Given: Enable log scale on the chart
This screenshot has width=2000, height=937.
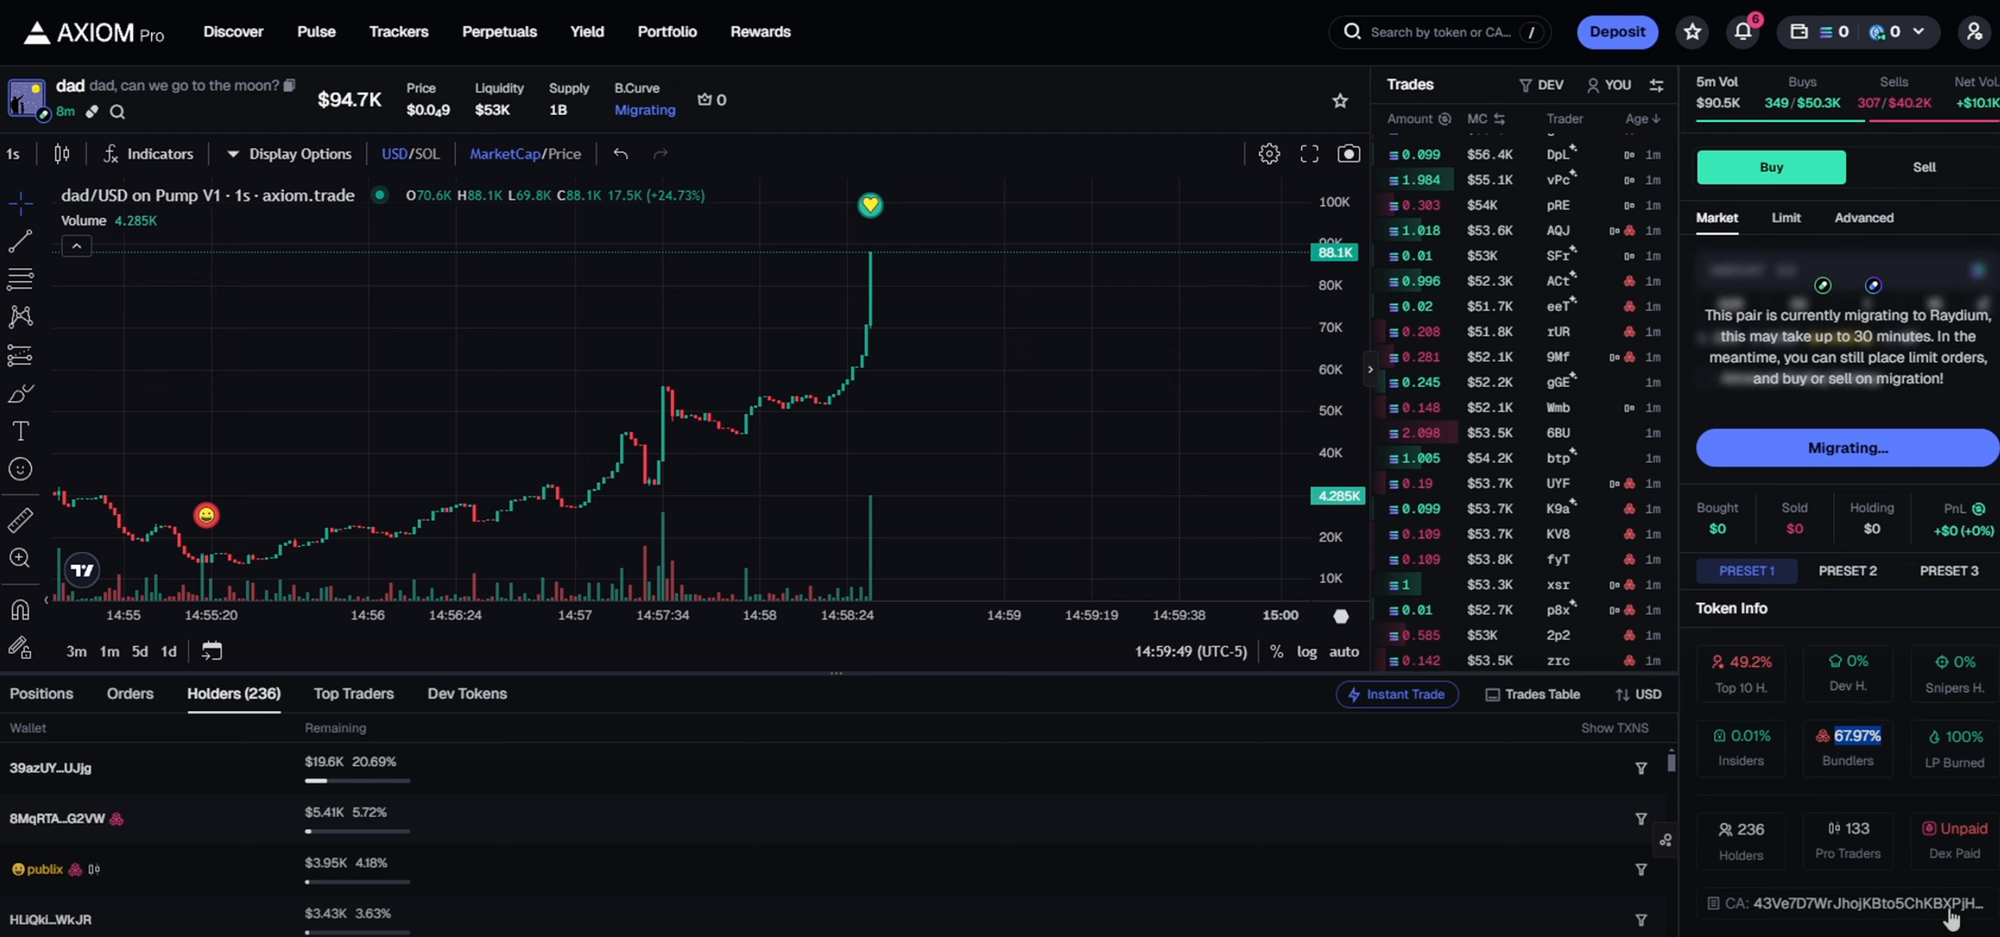Looking at the screenshot, I should [1307, 651].
